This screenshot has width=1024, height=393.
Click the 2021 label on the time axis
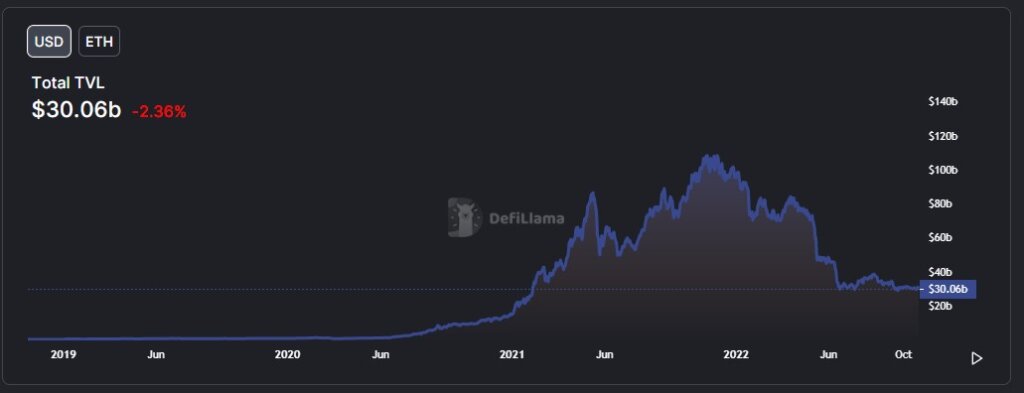click(x=512, y=355)
